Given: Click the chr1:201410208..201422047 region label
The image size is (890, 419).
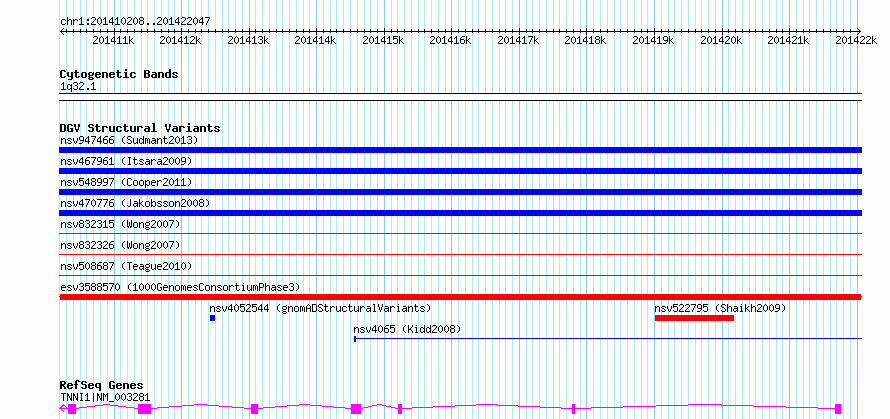Looking at the screenshot, I should pos(135,21).
